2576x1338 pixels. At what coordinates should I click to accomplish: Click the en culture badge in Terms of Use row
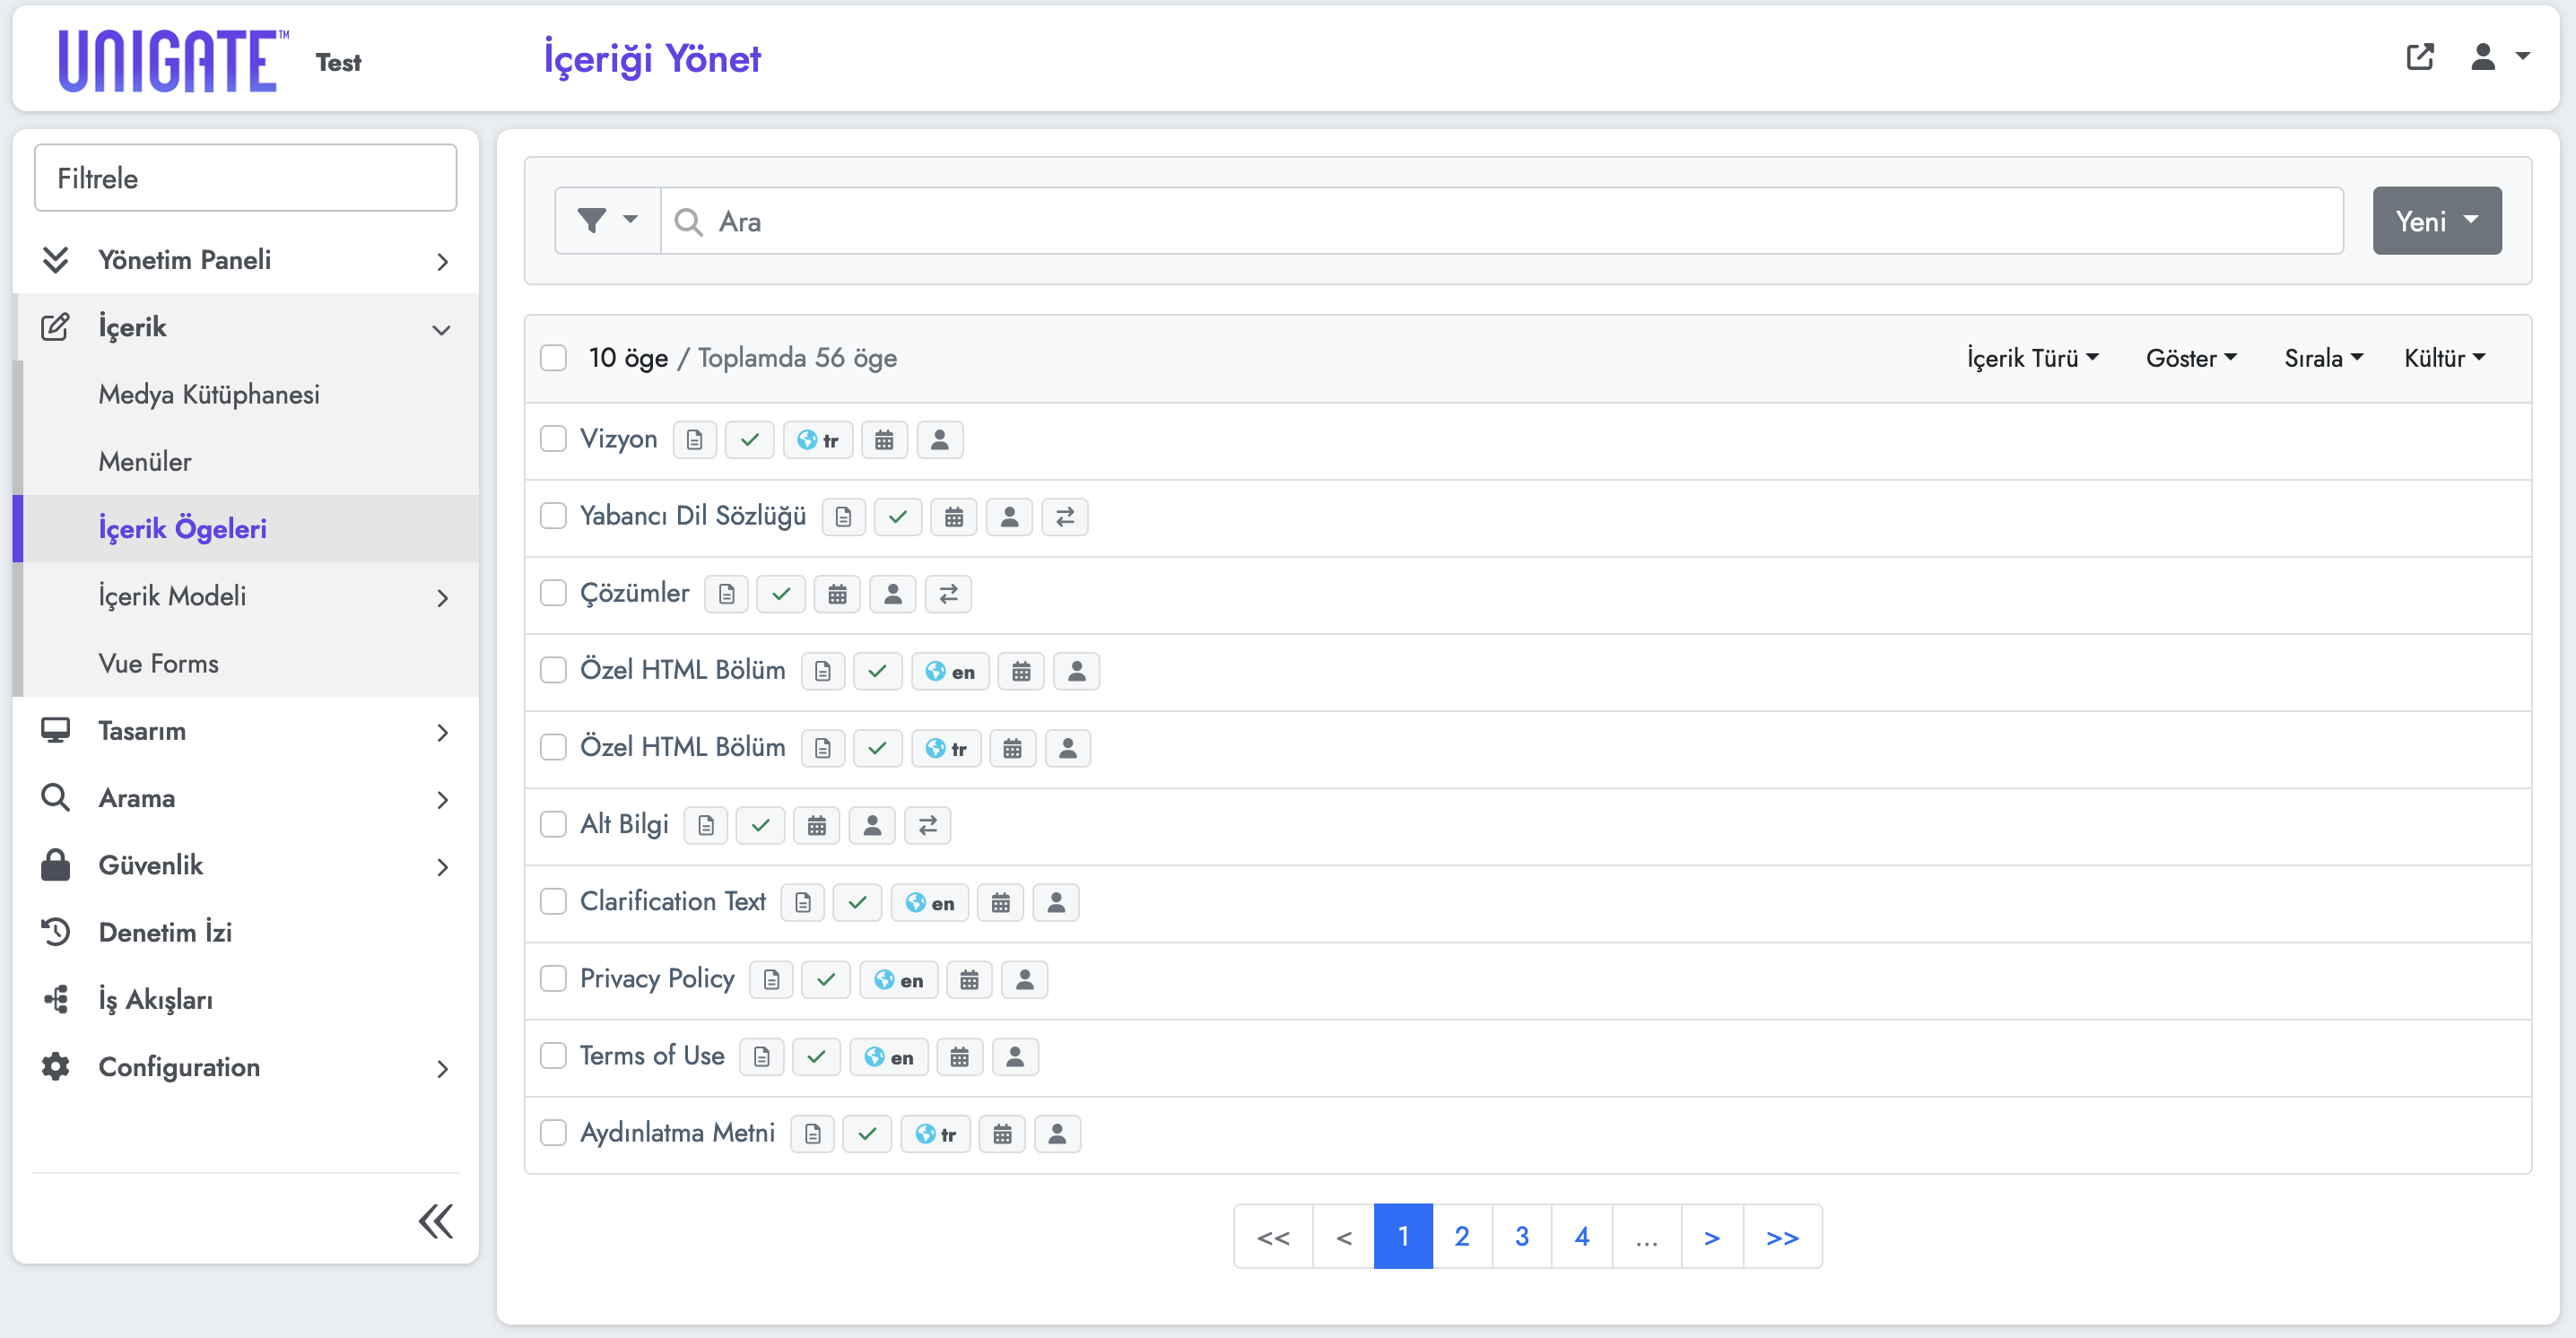click(x=888, y=1057)
